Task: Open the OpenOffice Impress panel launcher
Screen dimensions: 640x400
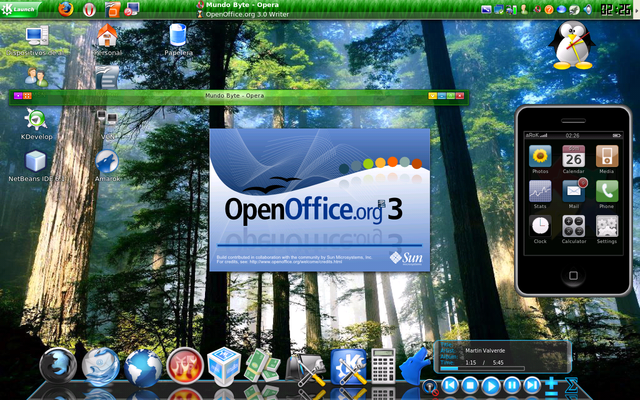Action: (x=112, y=9)
